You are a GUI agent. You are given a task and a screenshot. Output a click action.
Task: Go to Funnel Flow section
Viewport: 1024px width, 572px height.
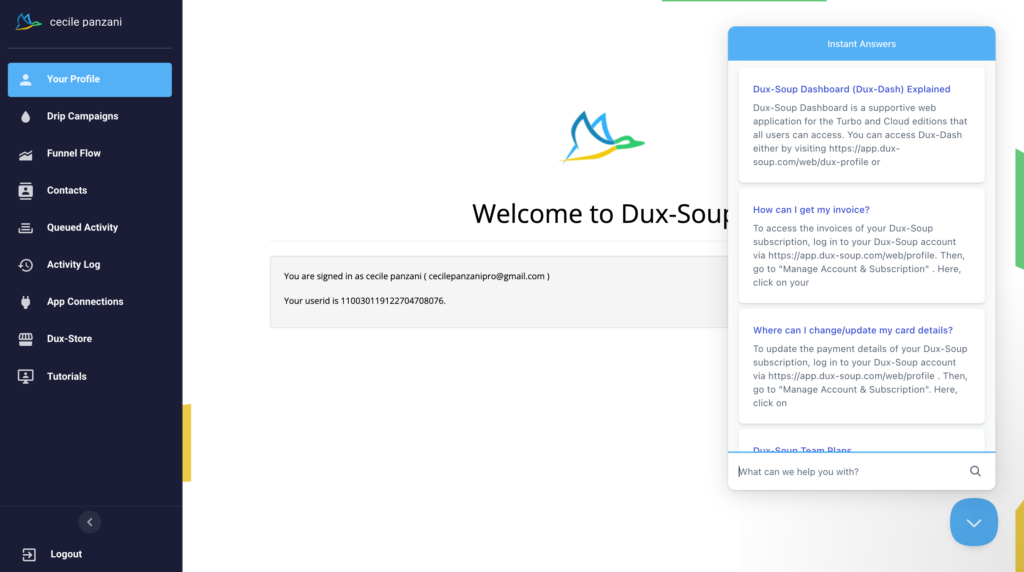[x=89, y=153]
